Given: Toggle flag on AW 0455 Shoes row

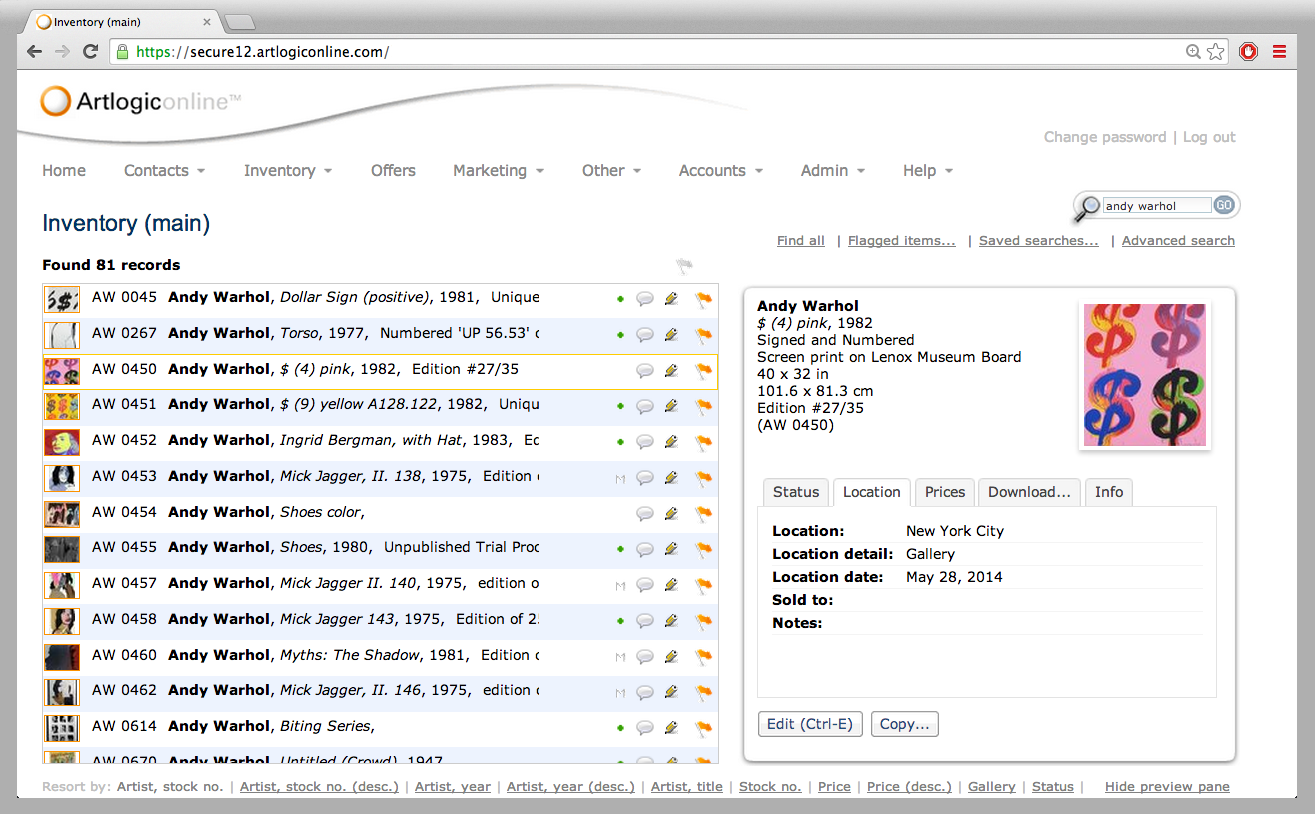Looking at the screenshot, I should (703, 548).
